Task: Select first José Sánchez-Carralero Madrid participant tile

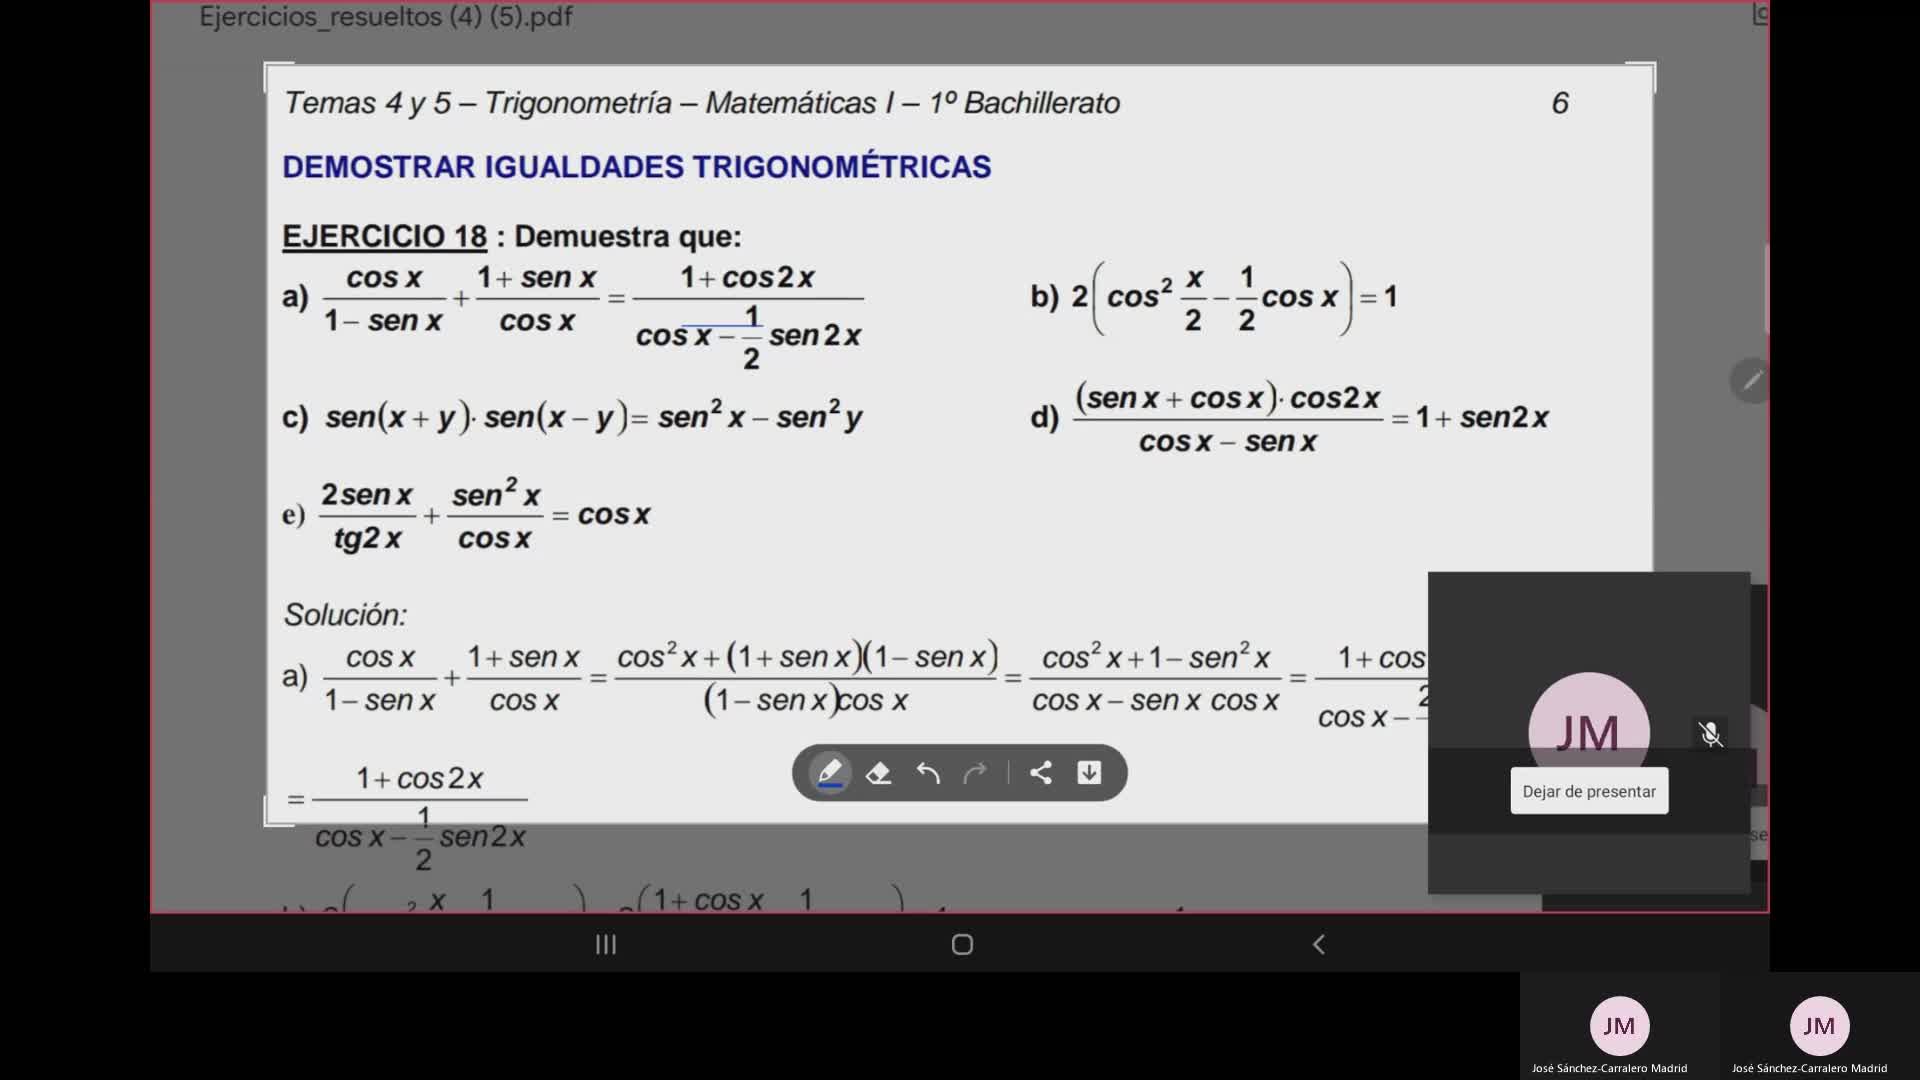Action: point(1619,1026)
